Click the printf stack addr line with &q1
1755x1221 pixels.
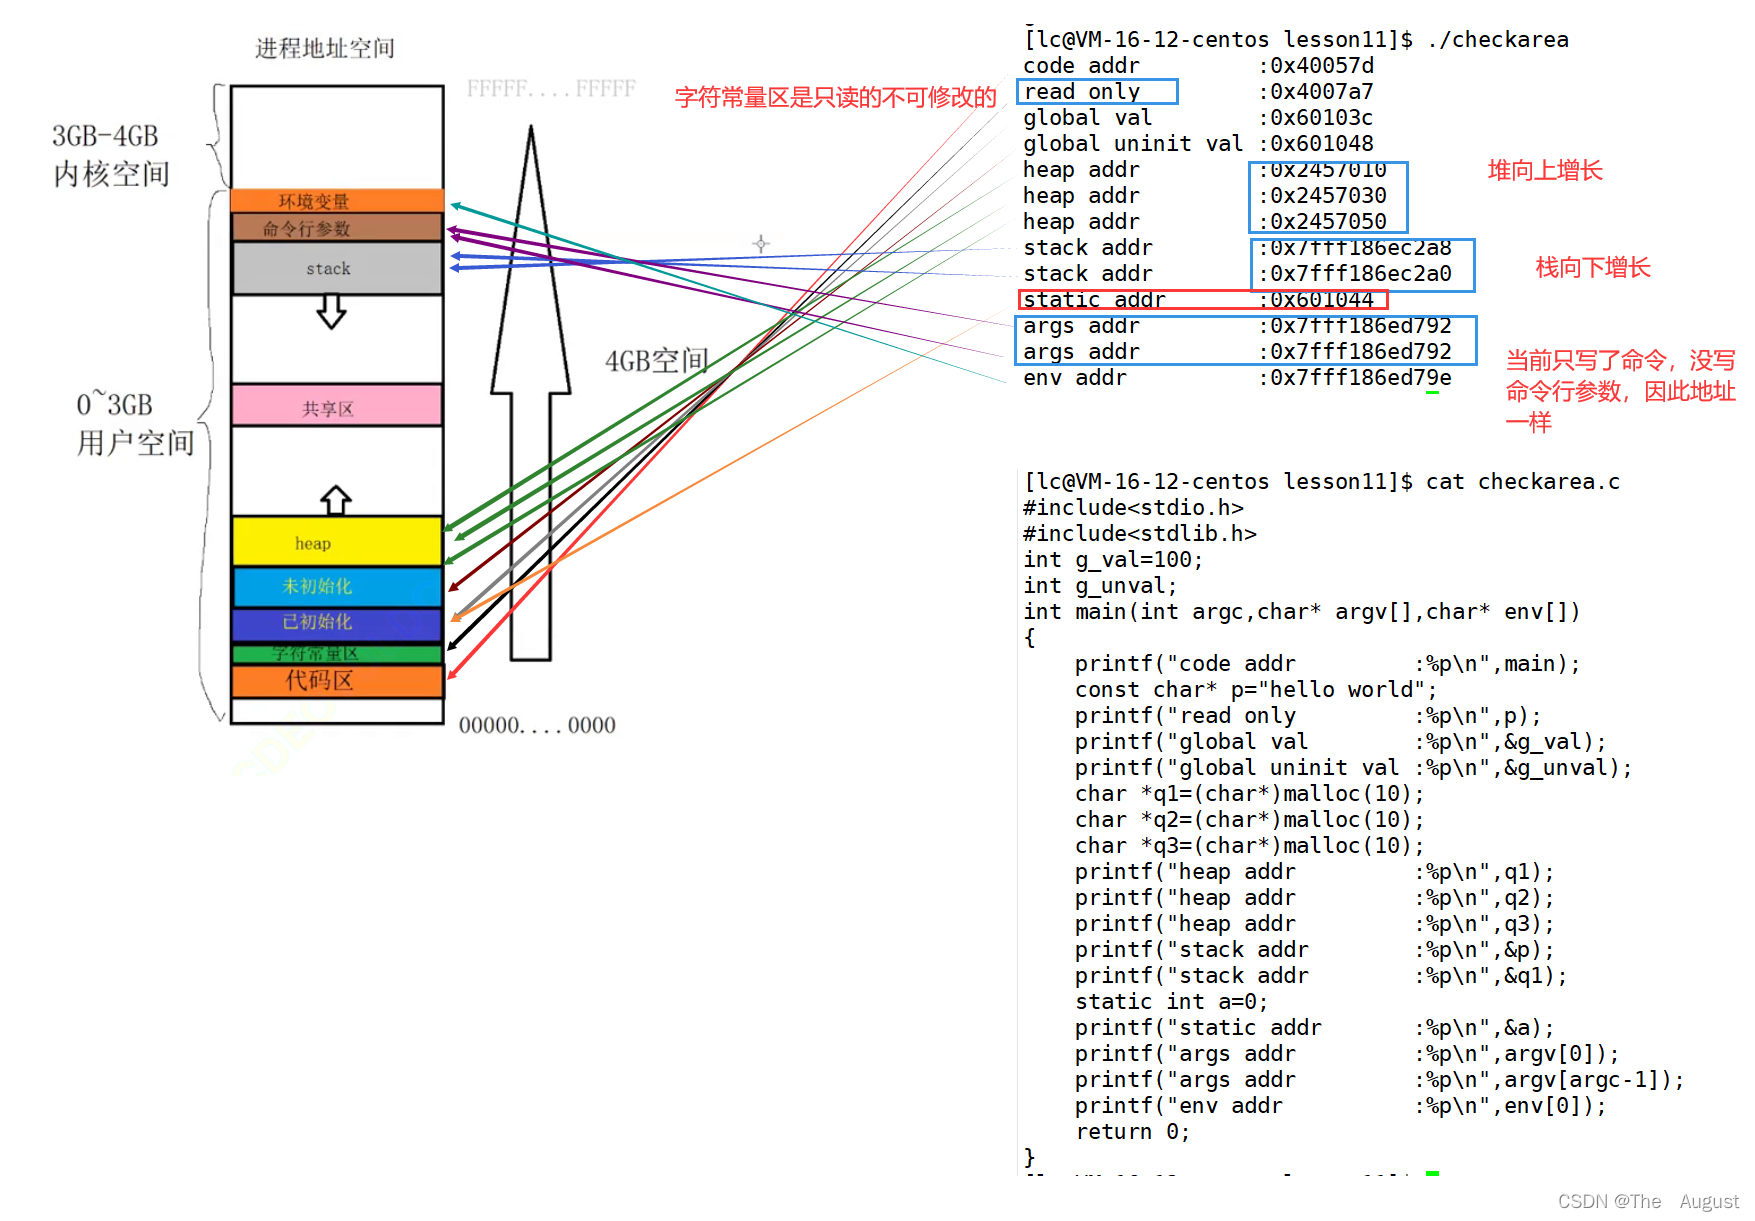(x=1322, y=975)
